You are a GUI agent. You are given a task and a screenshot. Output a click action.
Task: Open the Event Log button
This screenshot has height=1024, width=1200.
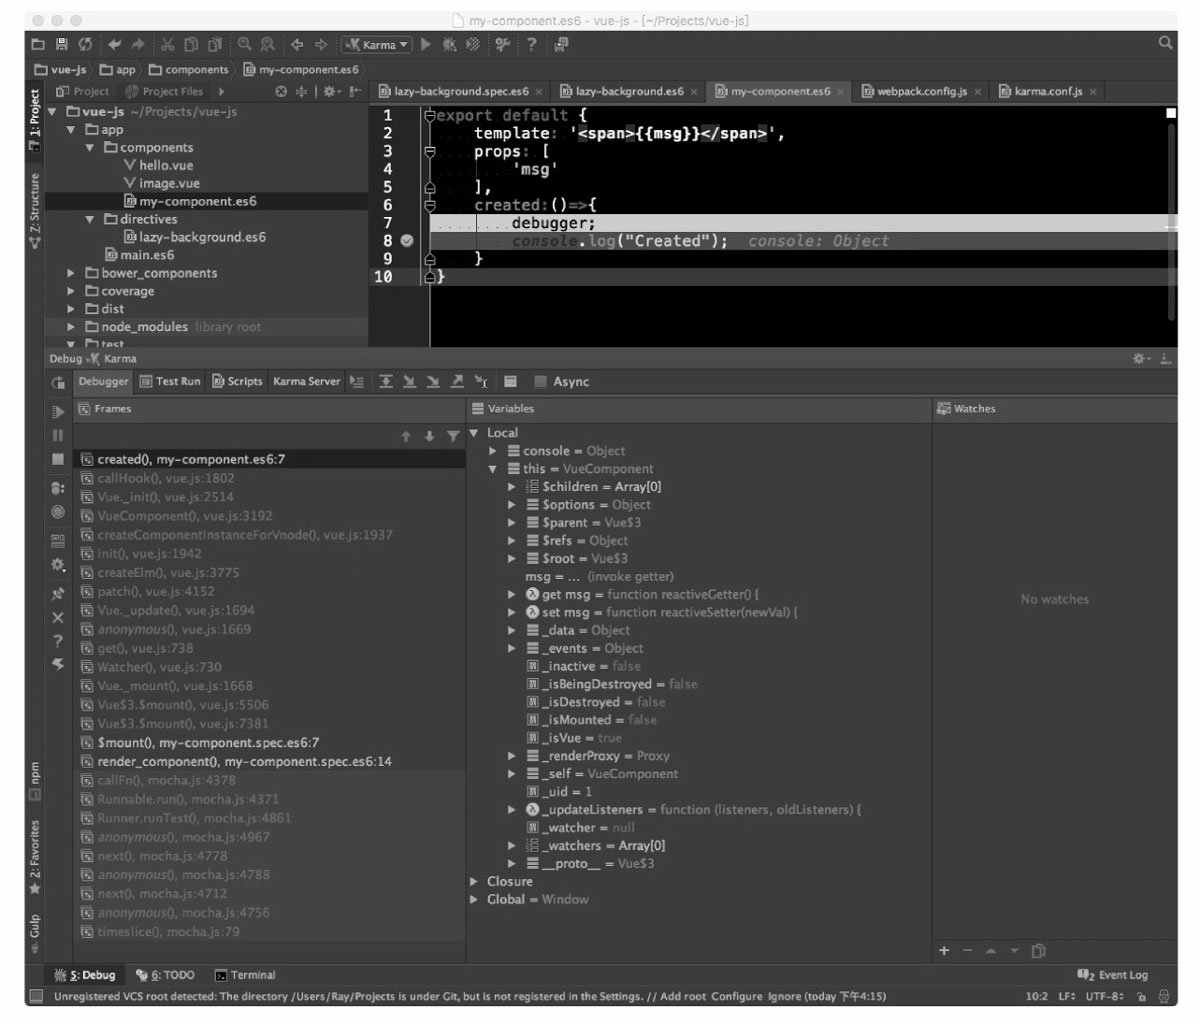click(1112, 975)
